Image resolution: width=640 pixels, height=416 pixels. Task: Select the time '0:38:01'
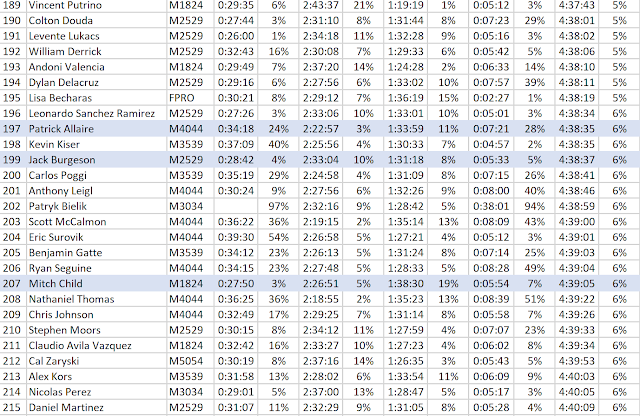(x=491, y=207)
